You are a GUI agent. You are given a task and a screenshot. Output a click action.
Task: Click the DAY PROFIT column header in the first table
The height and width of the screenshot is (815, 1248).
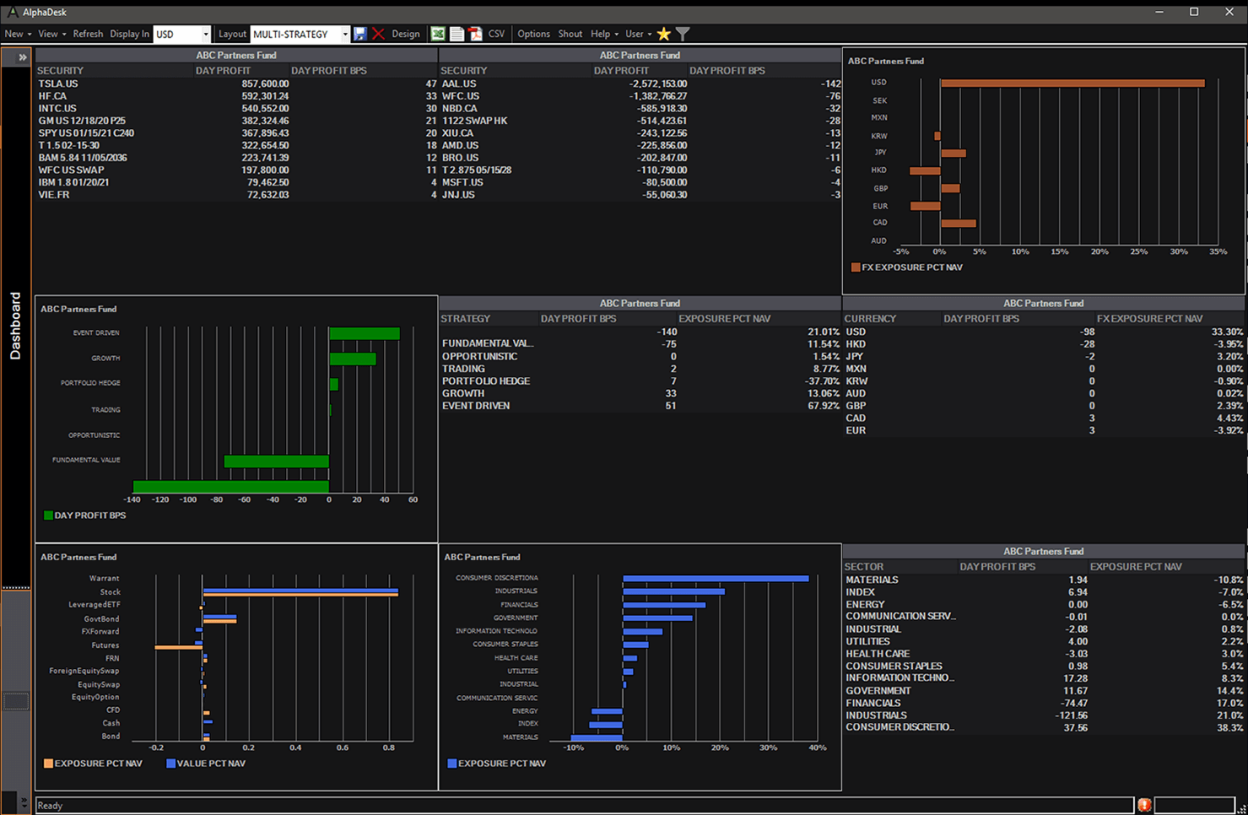[225, 71]
